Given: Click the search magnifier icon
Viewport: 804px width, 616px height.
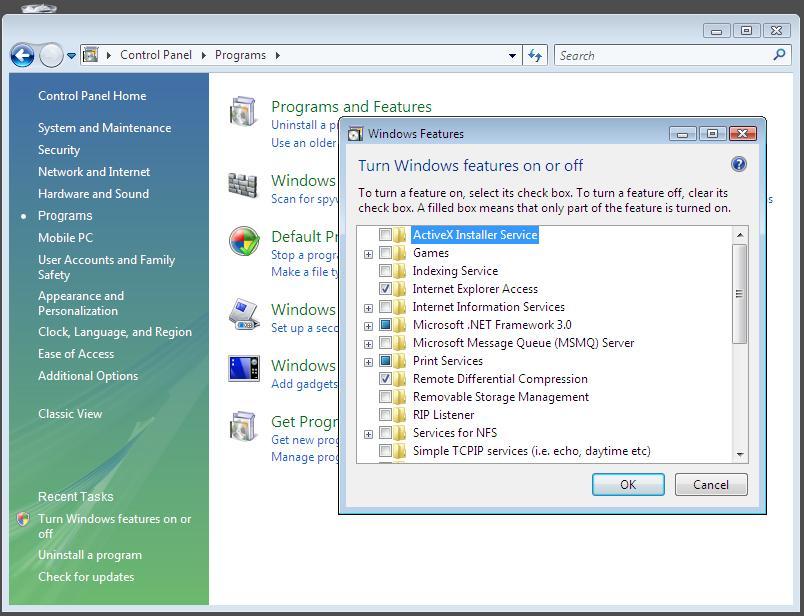Looking at the screenshot, I should pos(779,54).
